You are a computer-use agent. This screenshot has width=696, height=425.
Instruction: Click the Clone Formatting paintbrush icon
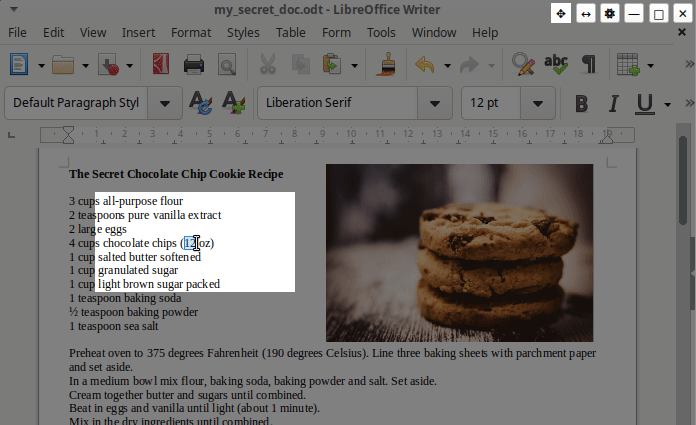tap(385, 66)
